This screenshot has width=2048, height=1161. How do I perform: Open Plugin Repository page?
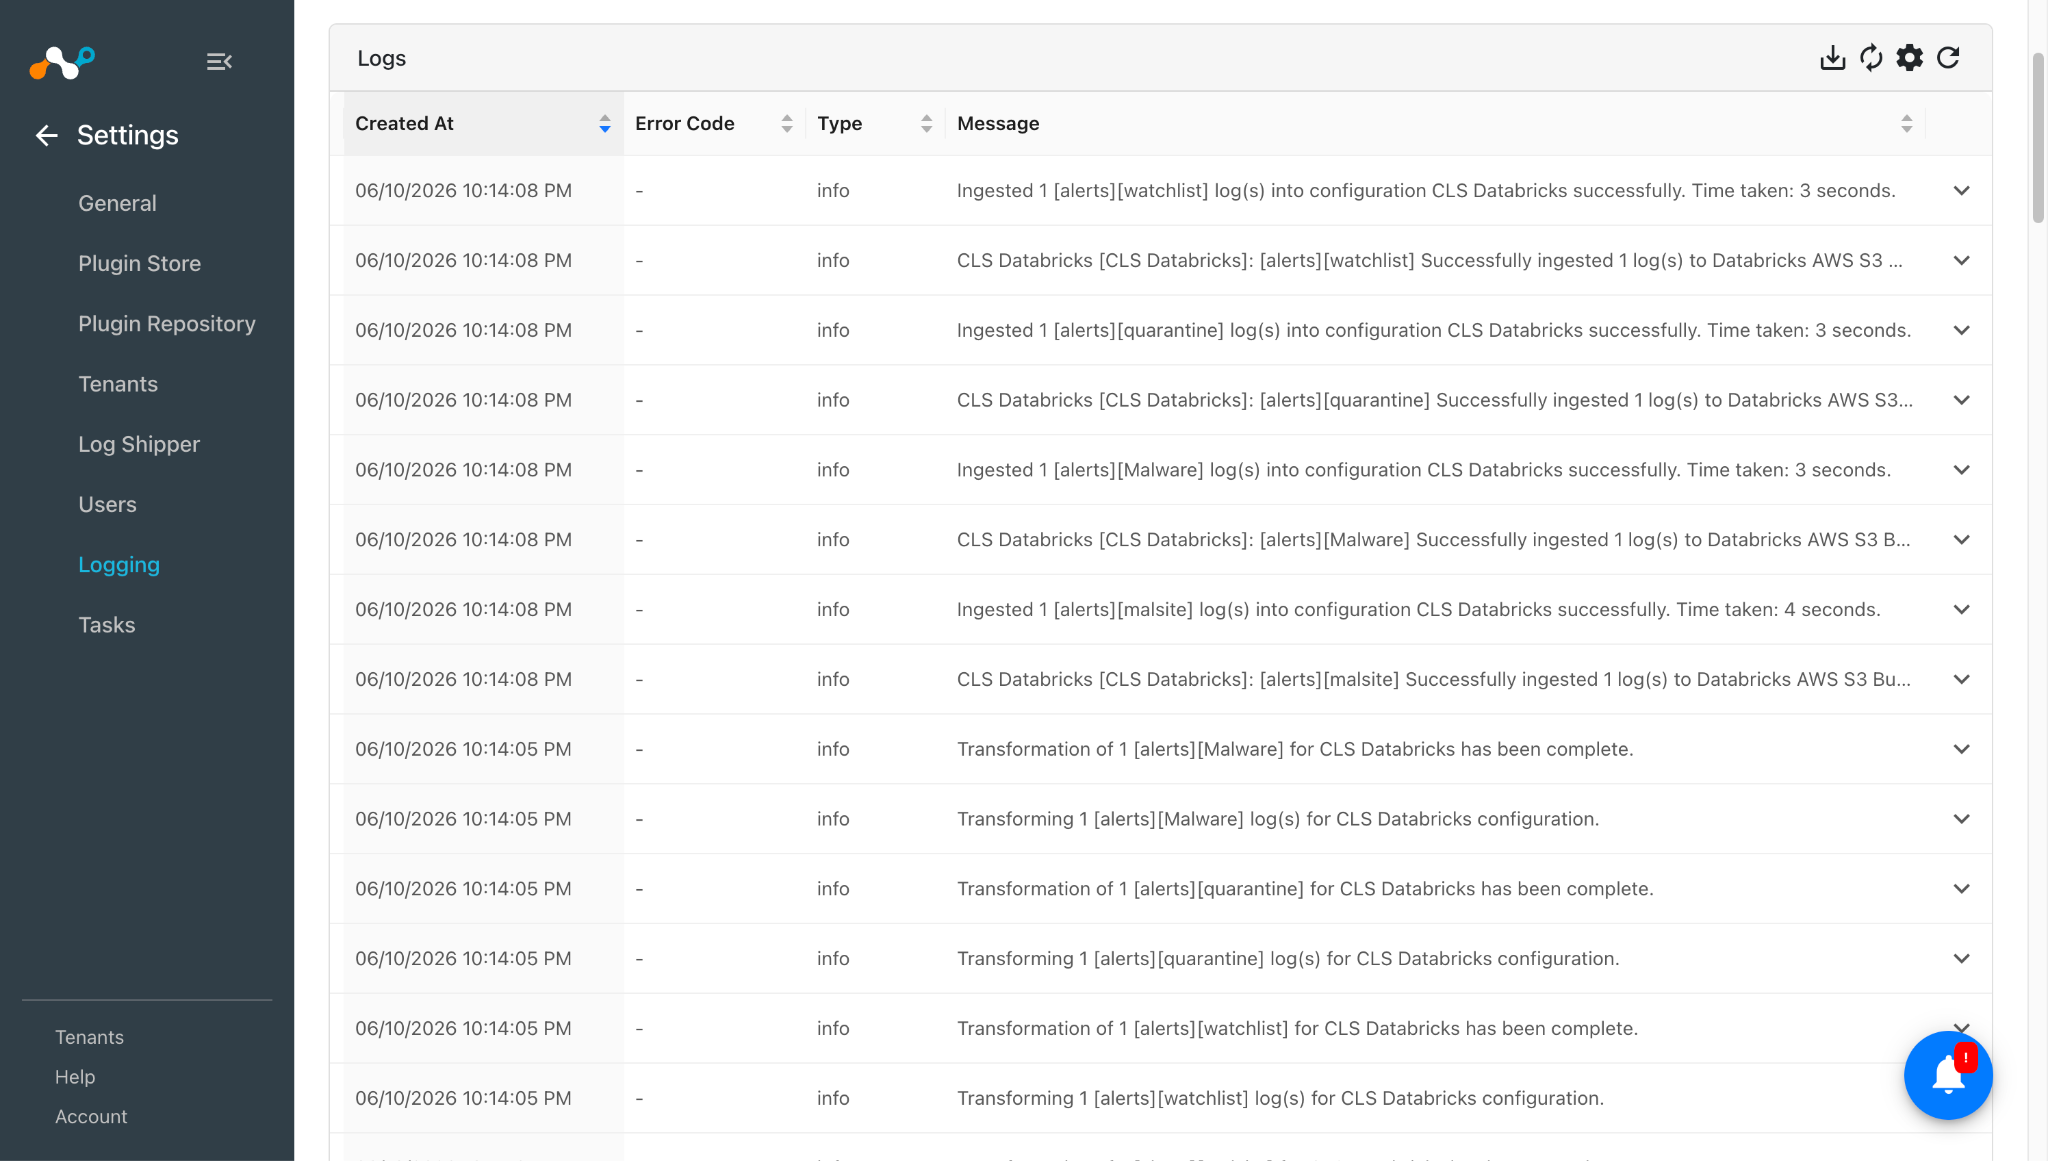tap(167, 324)
